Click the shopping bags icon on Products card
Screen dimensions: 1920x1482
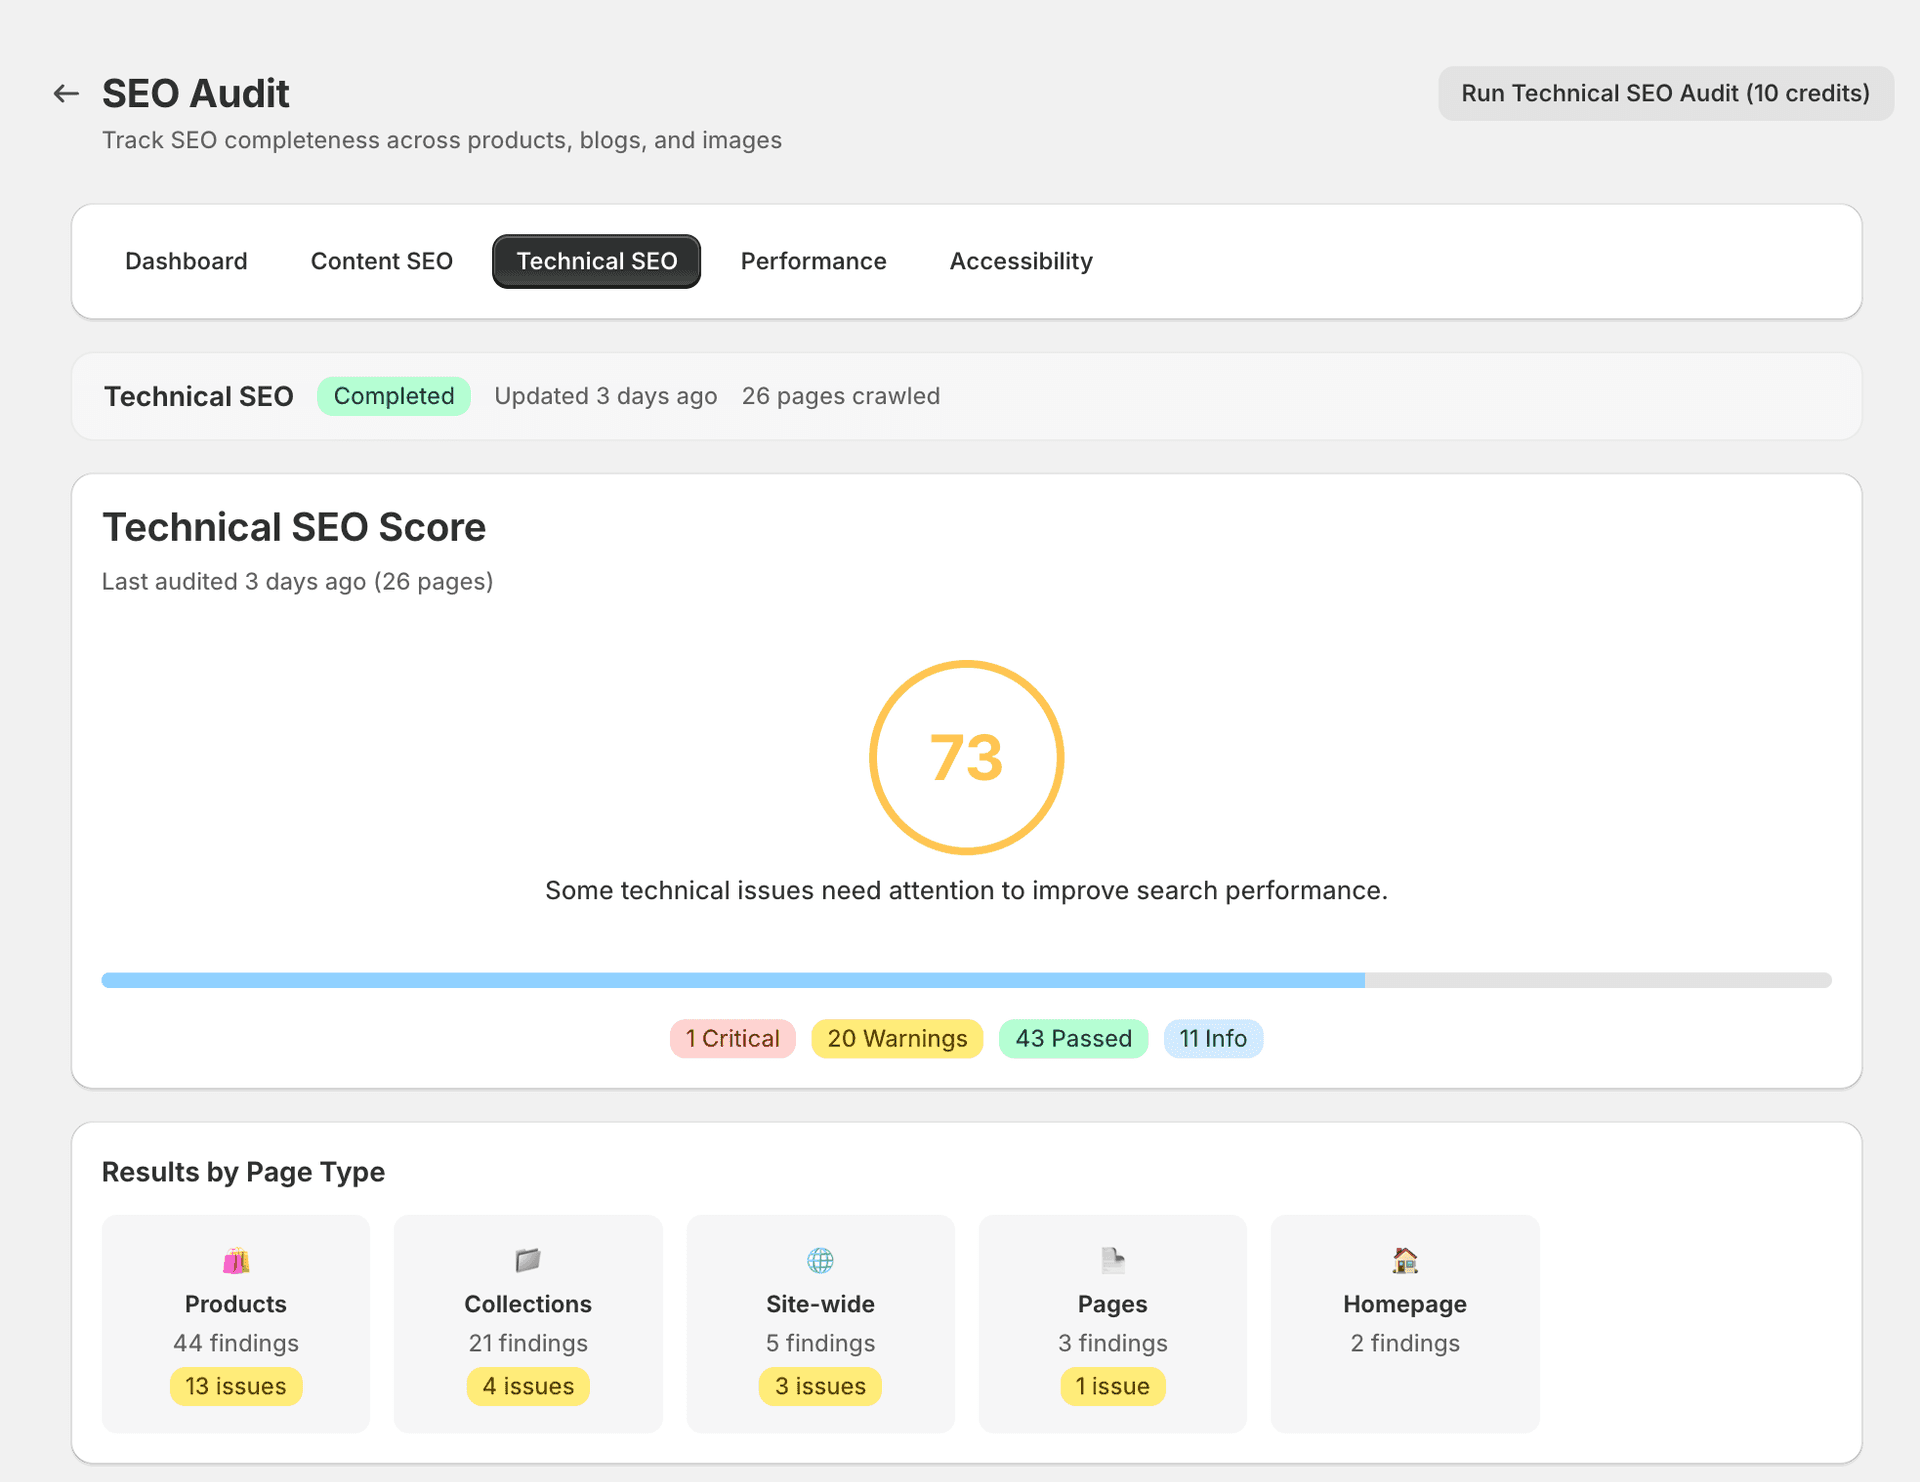(x=235, y=1260)
